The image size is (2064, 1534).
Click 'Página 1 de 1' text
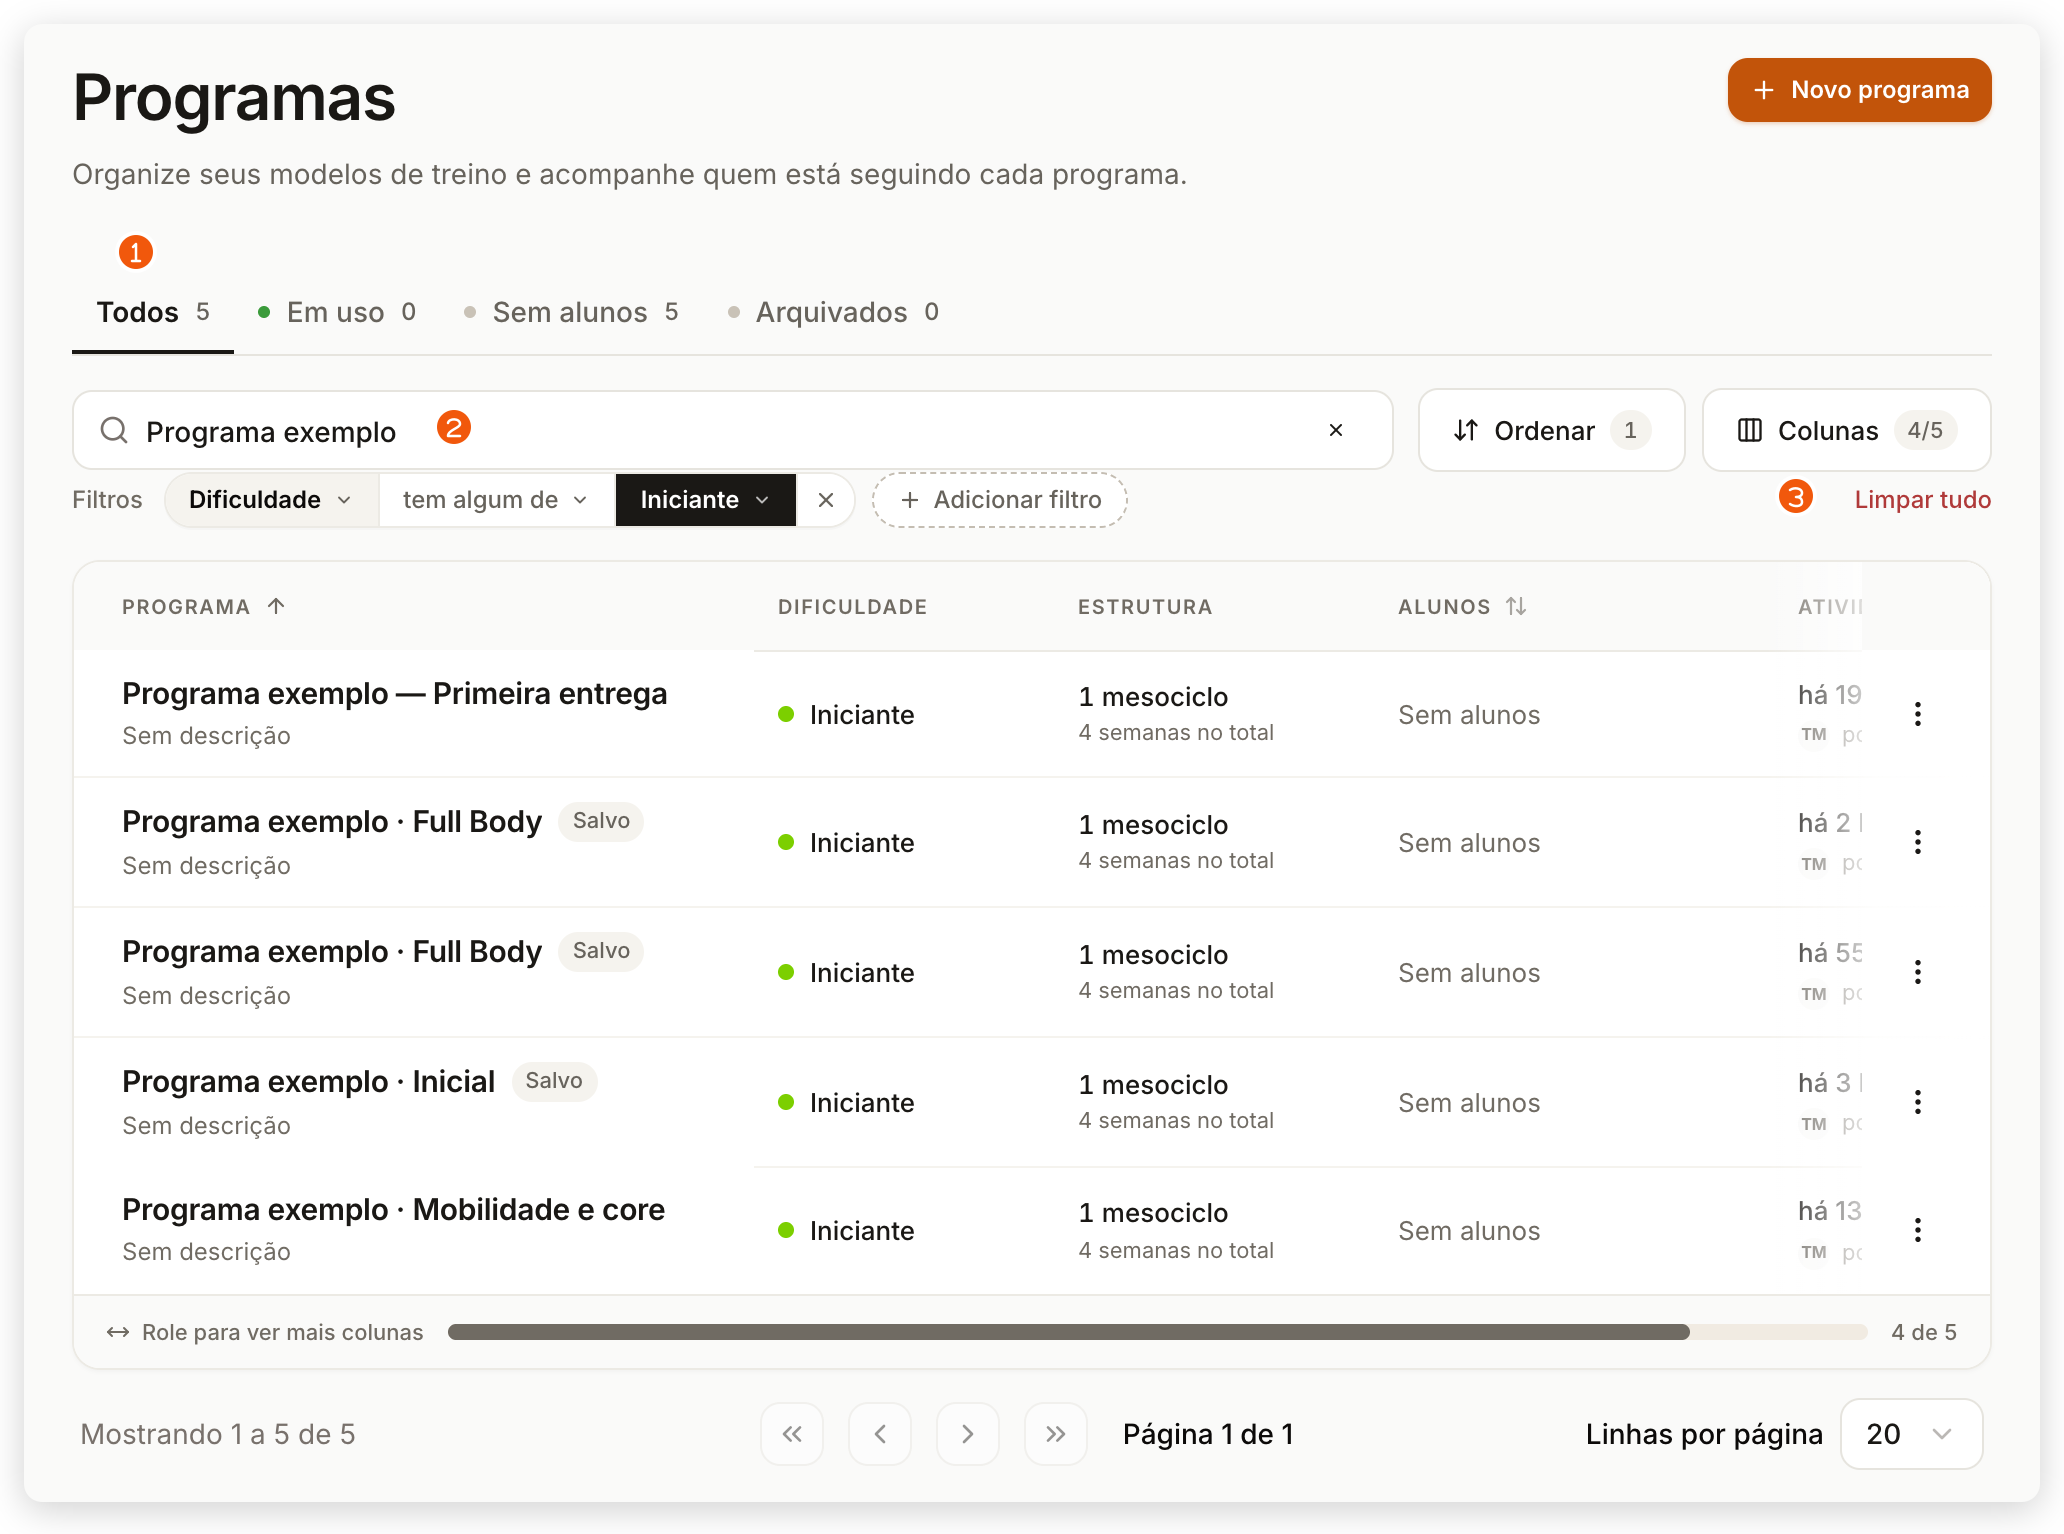(1208, 1434)
